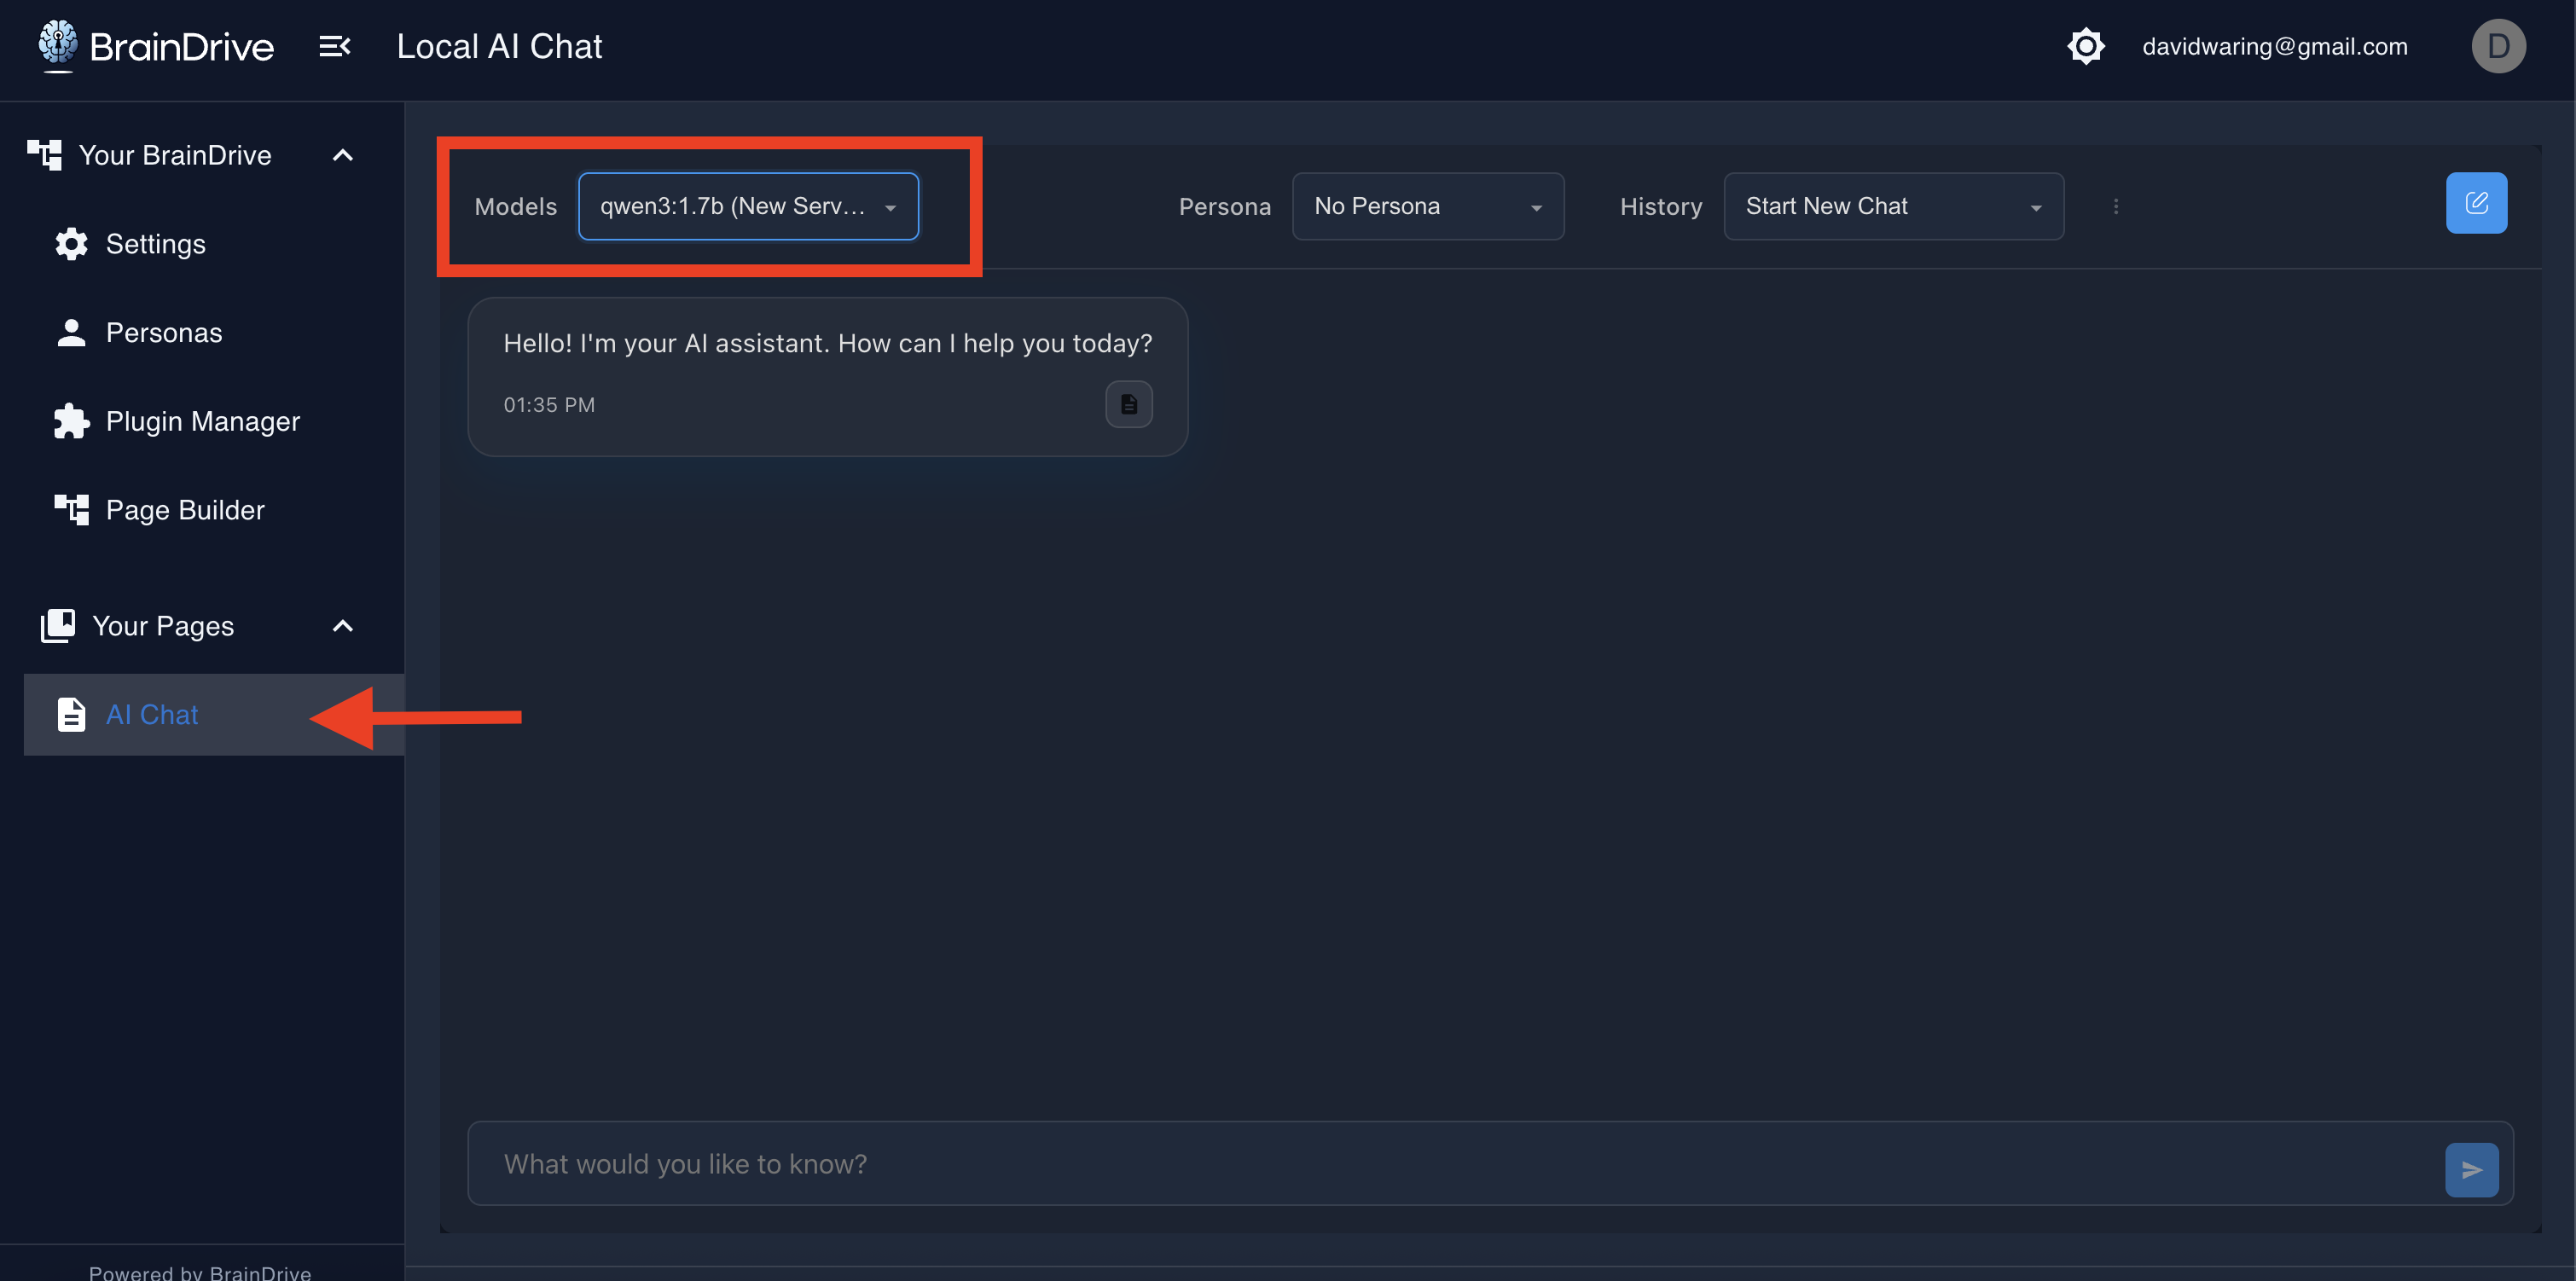
Task: Click the Page Builder icon in sidebar
Action: coord(71,510)
